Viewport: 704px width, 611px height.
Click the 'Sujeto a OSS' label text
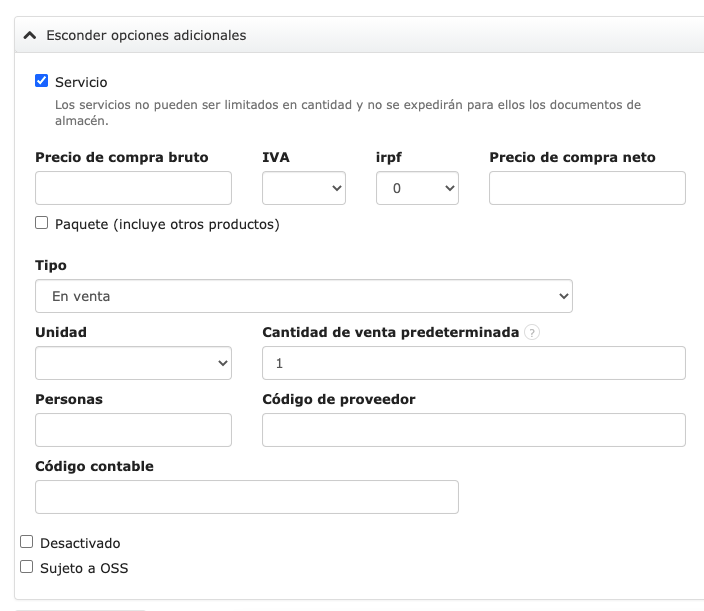(84, 568)
